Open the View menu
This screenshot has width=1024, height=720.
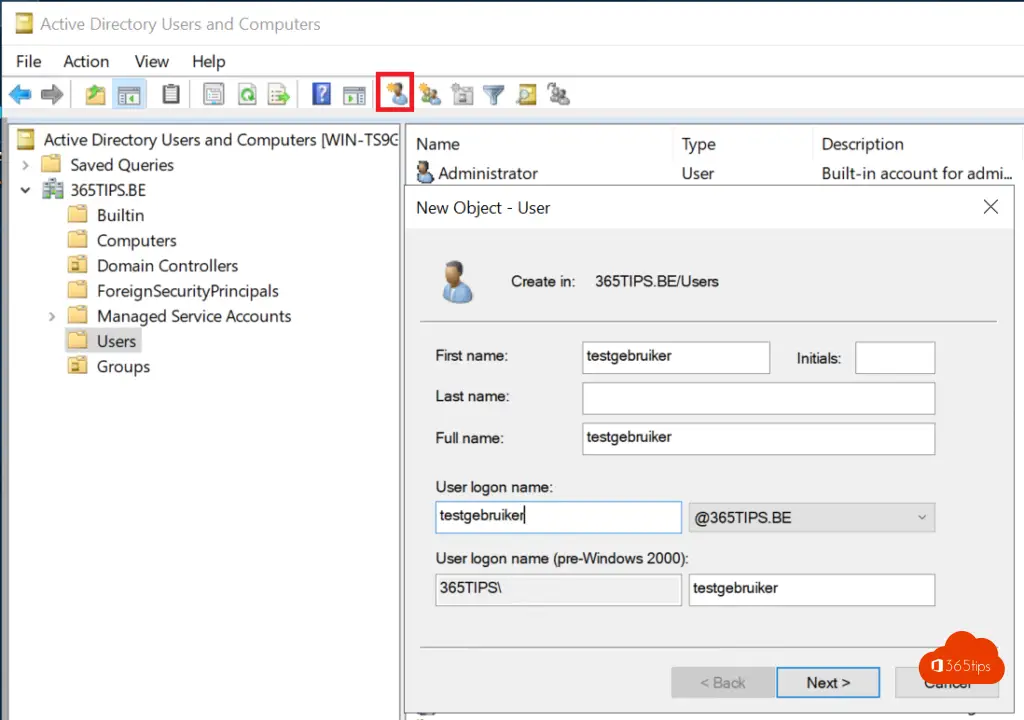coord(152,62)
